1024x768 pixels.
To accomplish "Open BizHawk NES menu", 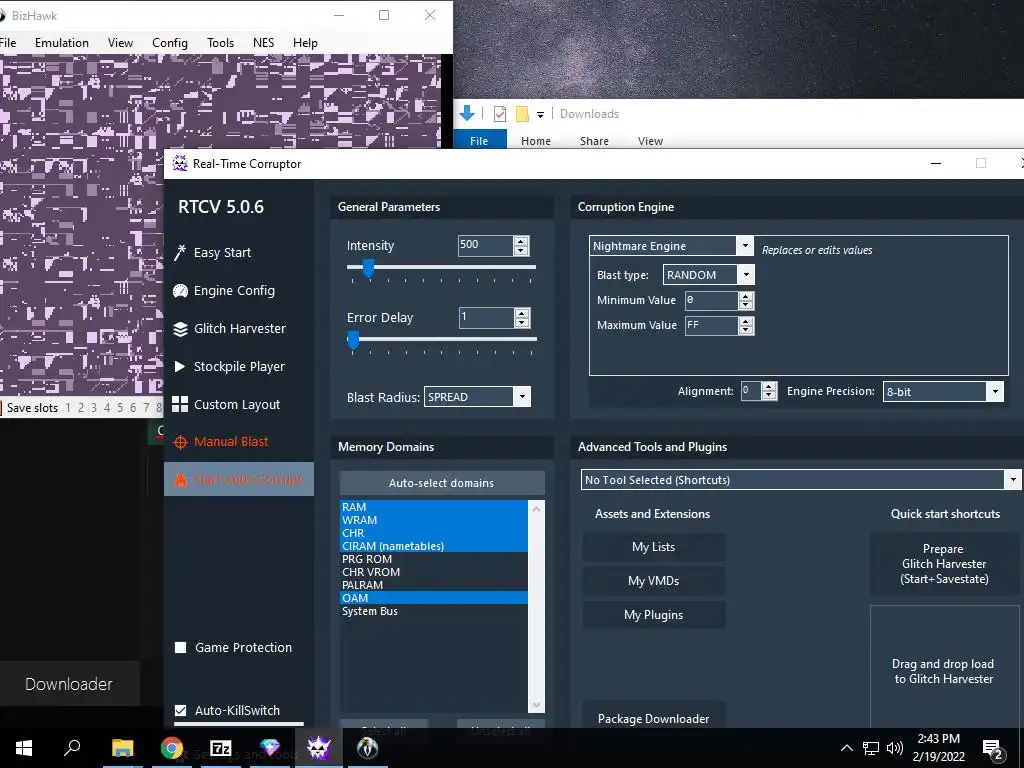I will (263, 43).
